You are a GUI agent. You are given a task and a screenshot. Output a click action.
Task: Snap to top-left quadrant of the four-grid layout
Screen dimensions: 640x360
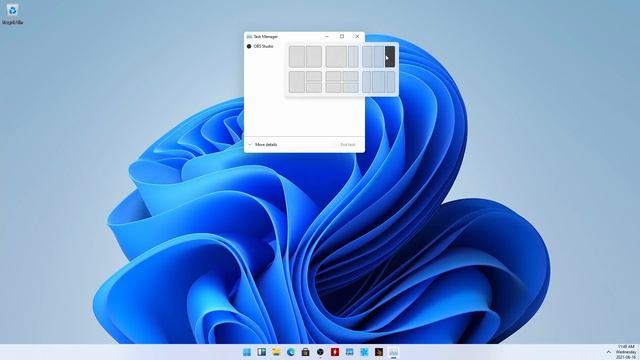coord(333,76)
